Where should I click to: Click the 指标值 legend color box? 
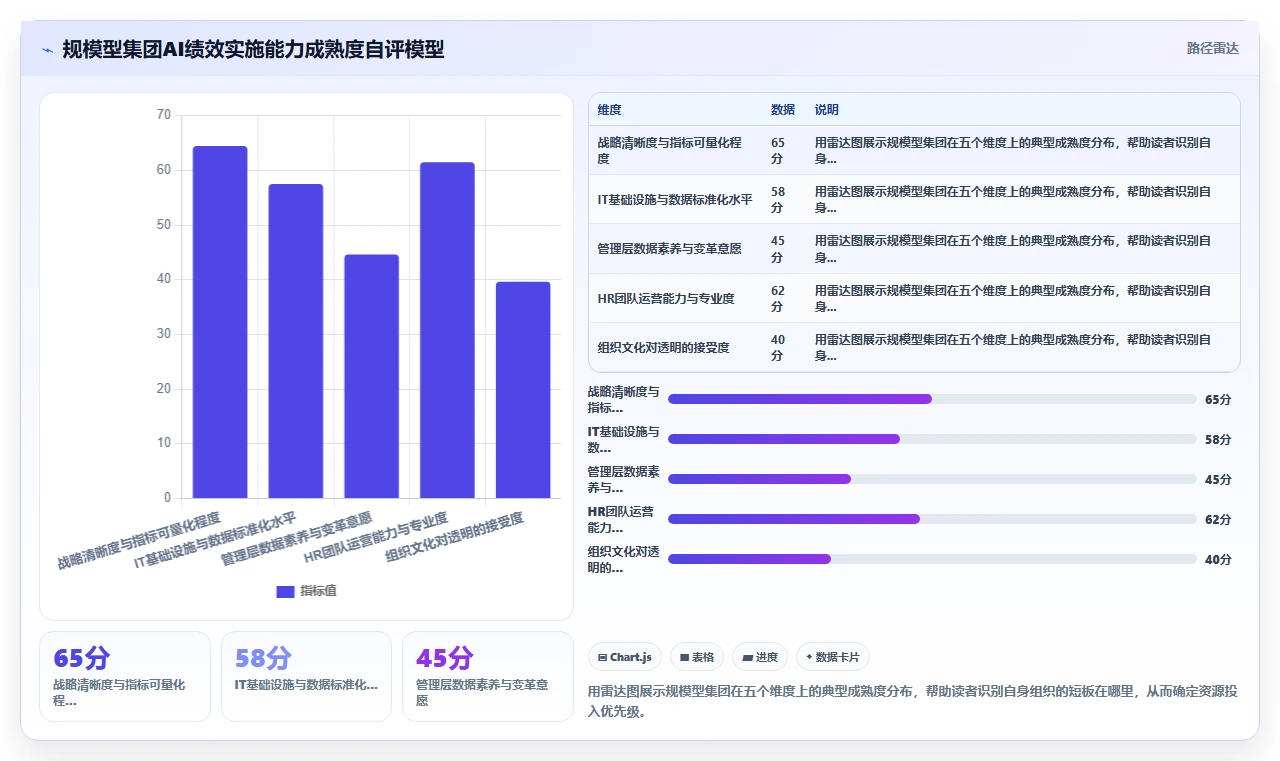pos(285,591)
